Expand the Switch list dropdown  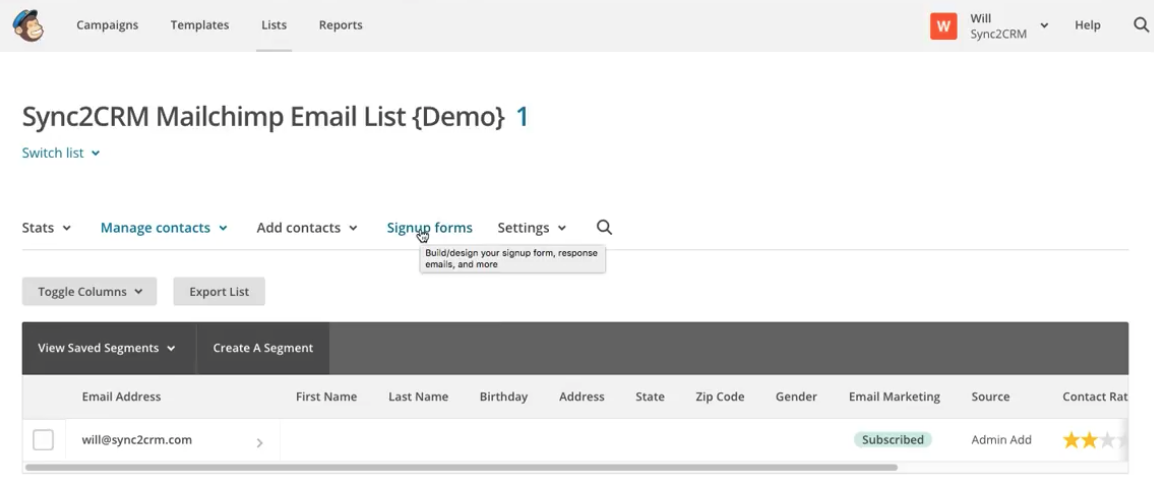61,153
